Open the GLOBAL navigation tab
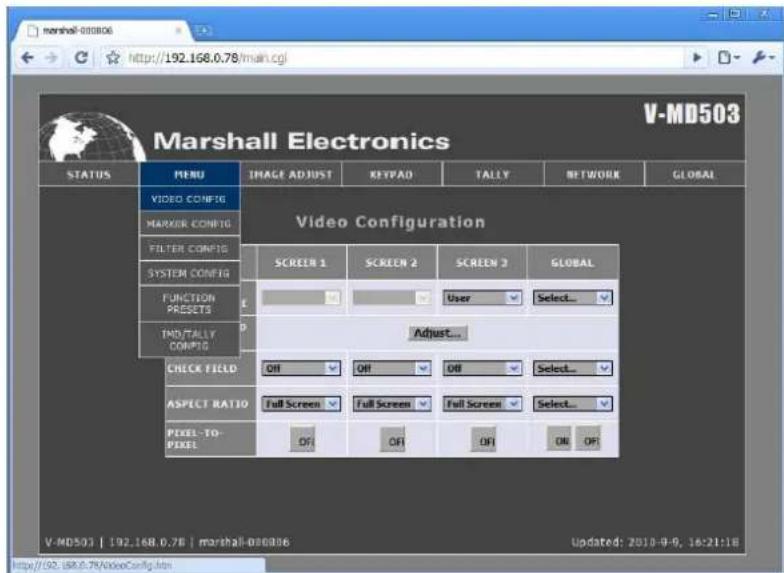 [694, 174]
